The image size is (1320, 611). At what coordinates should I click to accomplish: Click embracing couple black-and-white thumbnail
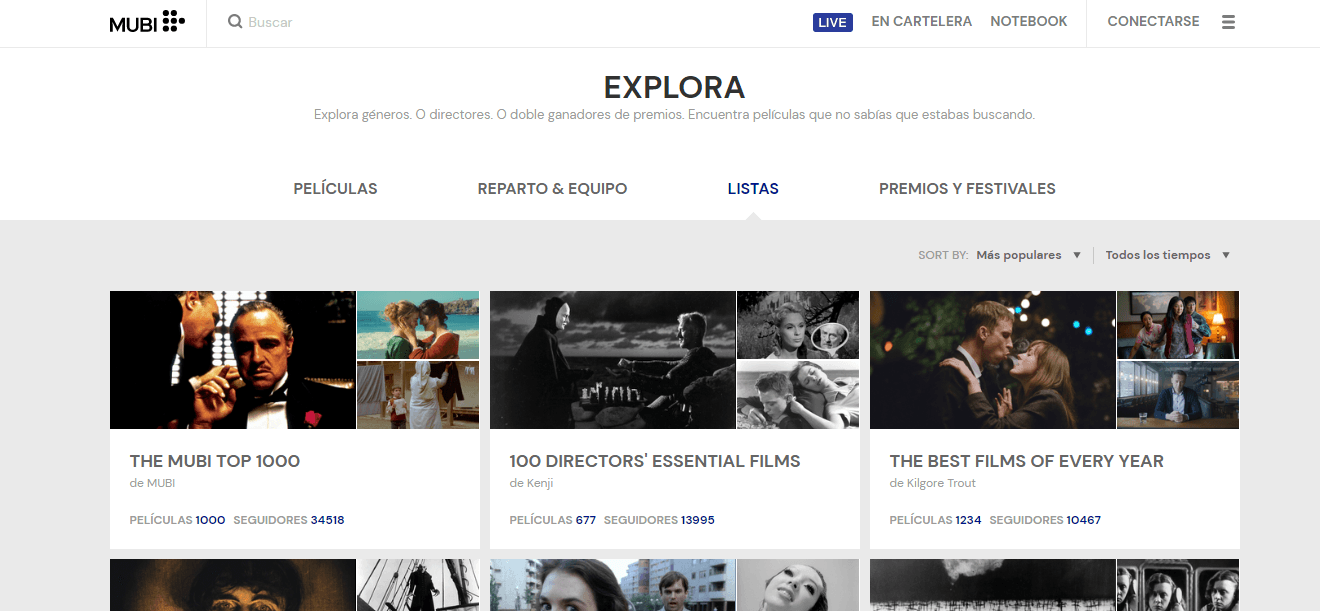tap(798, 395)
